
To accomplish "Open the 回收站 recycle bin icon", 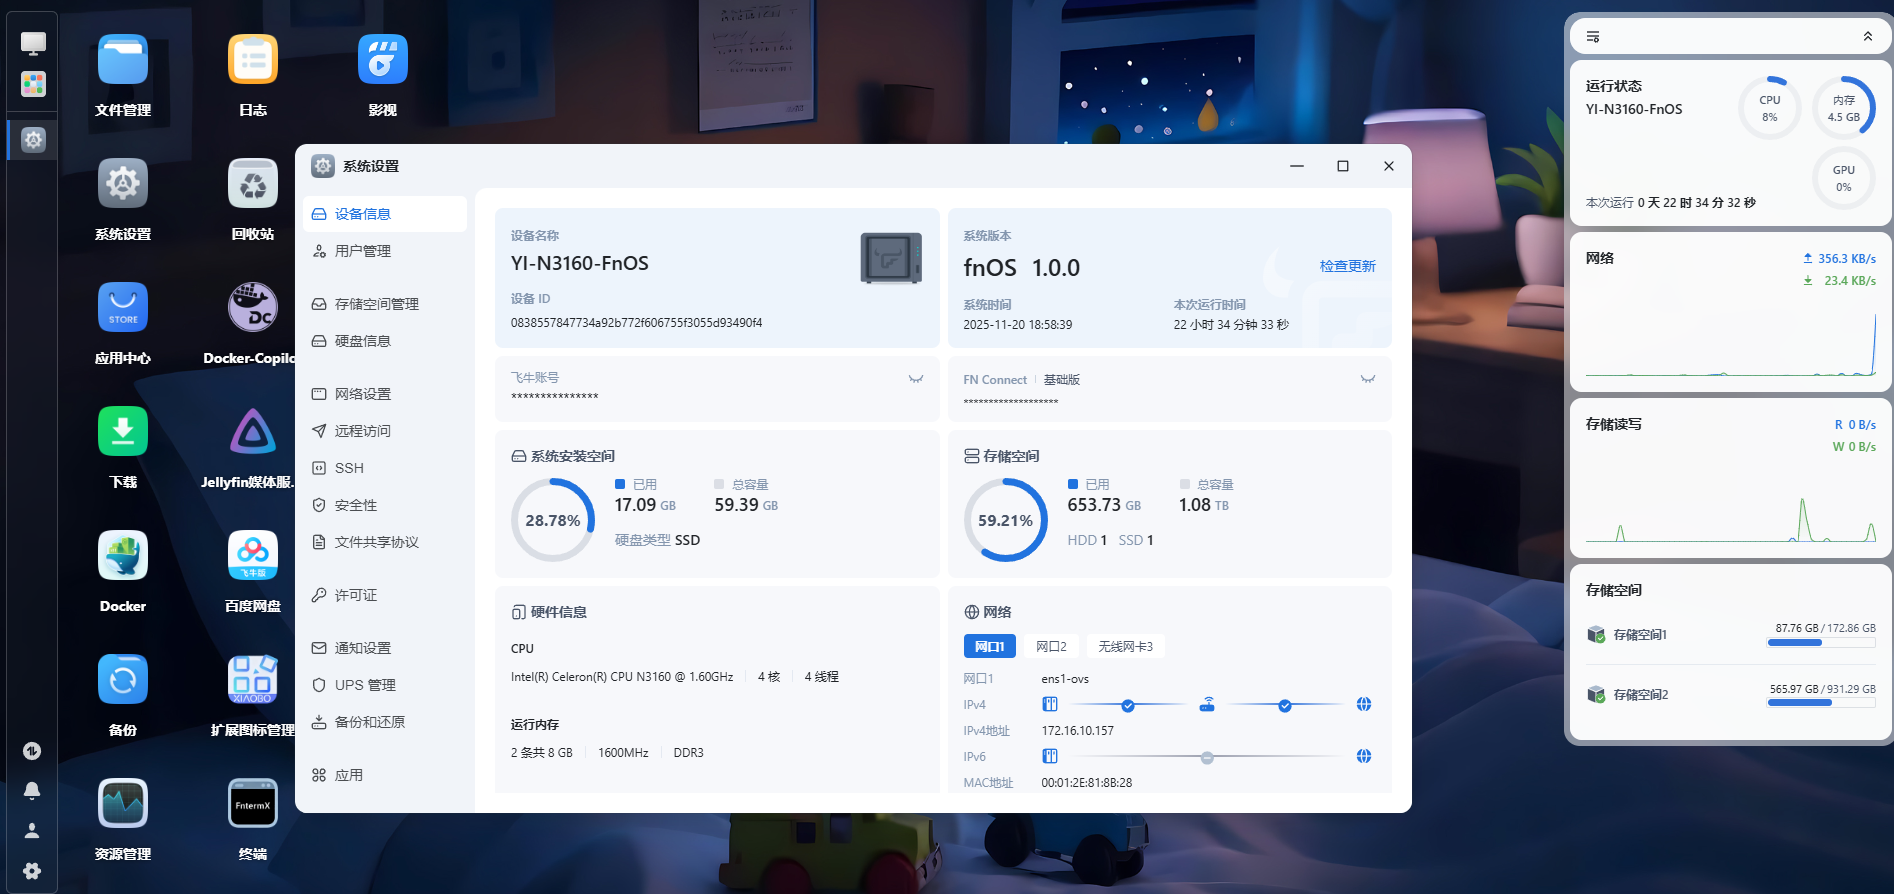I will pyautogui.click(x=252, y=185).
